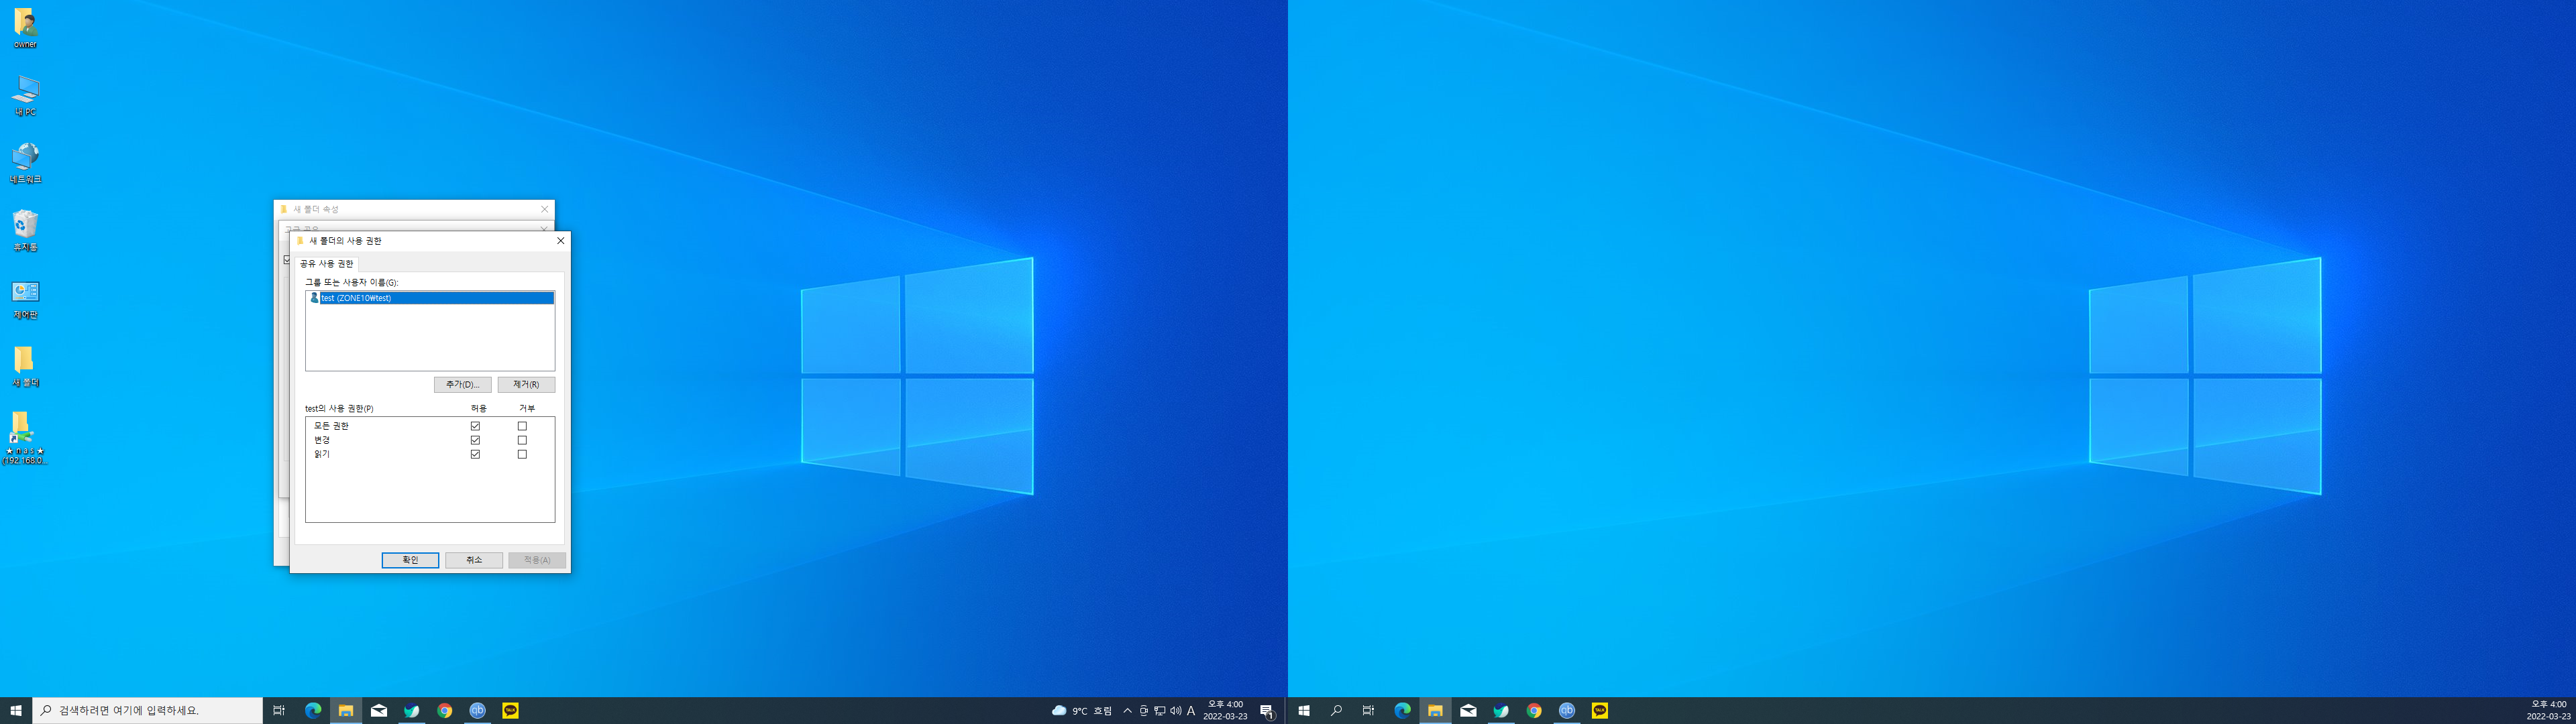Screen dimensions: 2576x724
Task: Select the 휴지통 recycle bin icon
Action: 25,230
